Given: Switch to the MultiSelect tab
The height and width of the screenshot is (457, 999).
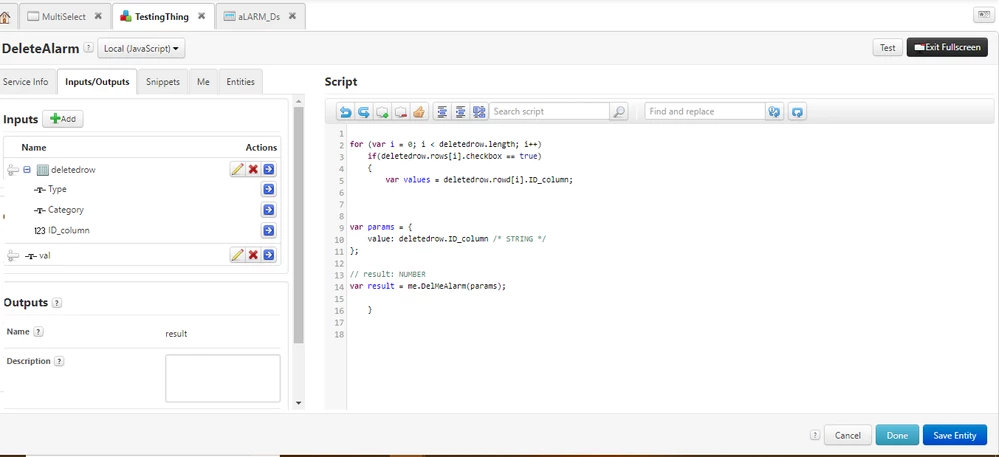Looking at the screenshot, I should point(63,17).
